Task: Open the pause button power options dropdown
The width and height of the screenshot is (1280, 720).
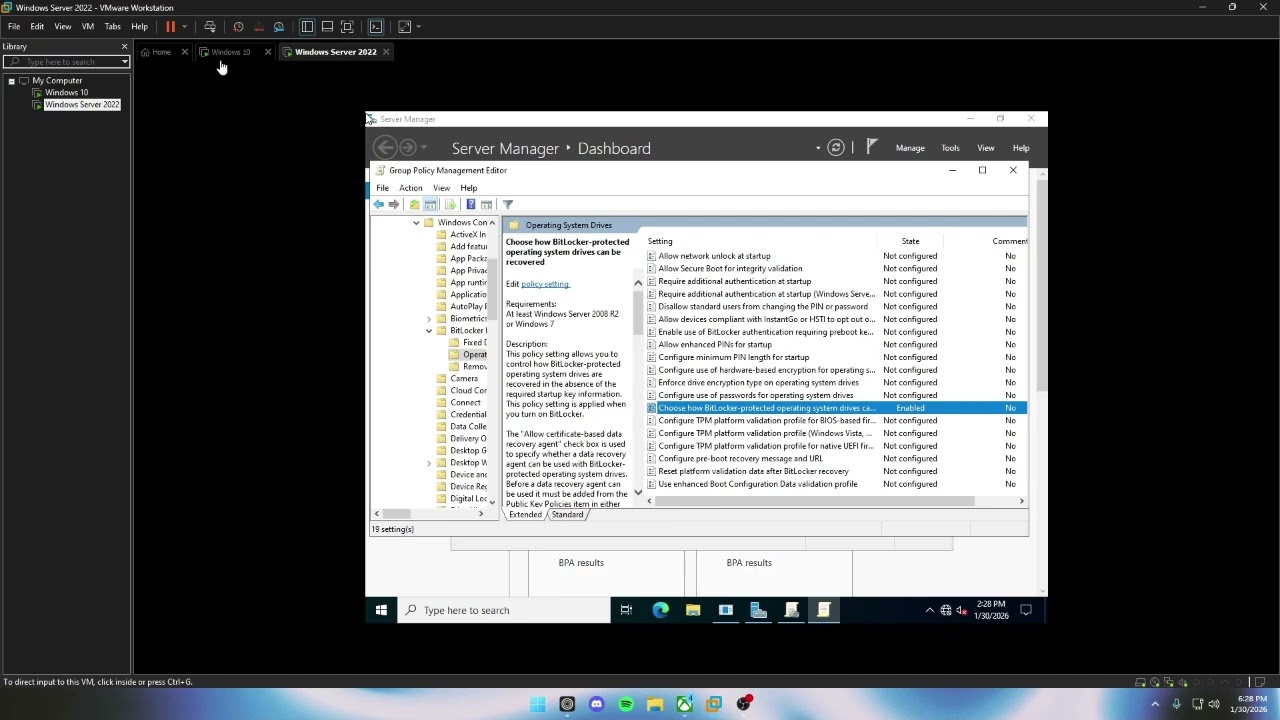Action: click(x=184, y=27)
